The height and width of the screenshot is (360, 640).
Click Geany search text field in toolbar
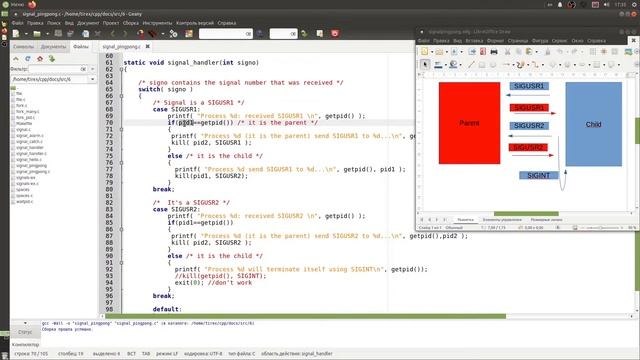tap(225, 34)
